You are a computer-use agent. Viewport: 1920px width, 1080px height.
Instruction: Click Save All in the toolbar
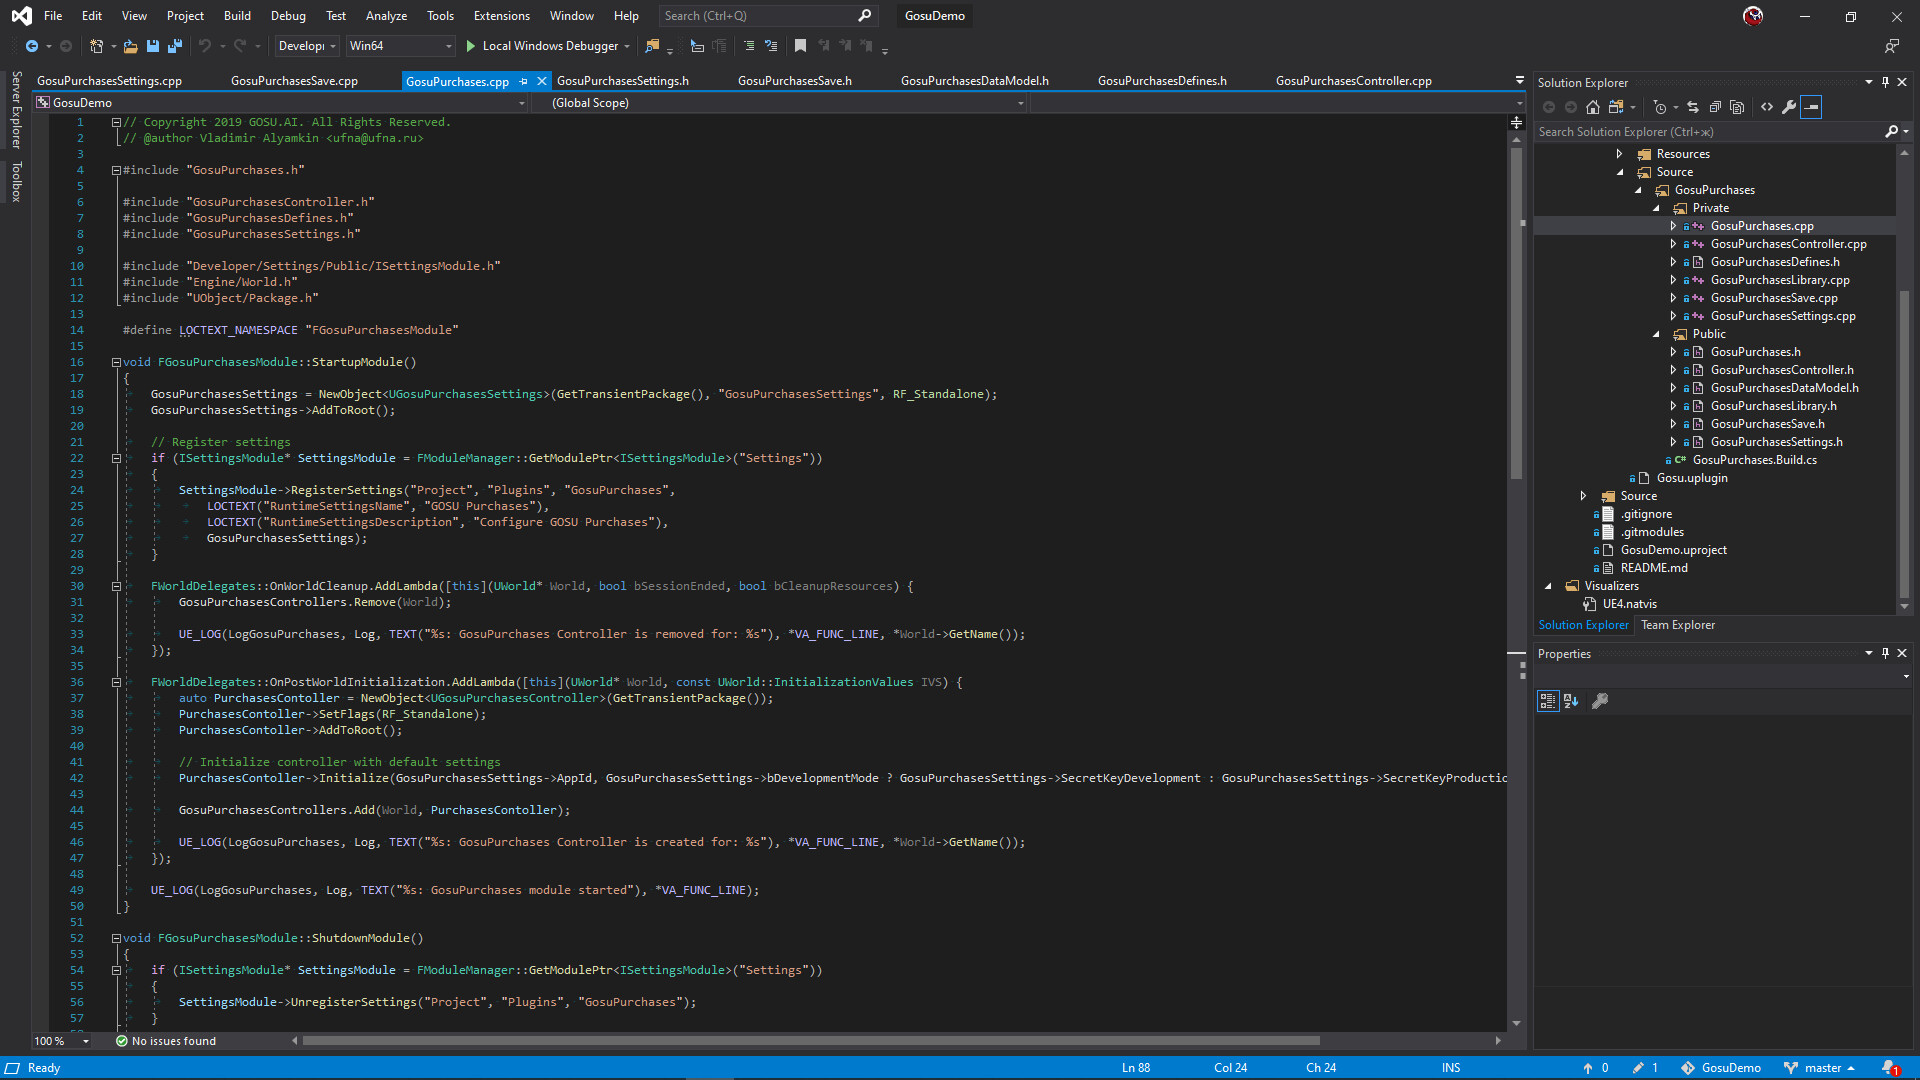pyautogui.click(x=175, y=46)
